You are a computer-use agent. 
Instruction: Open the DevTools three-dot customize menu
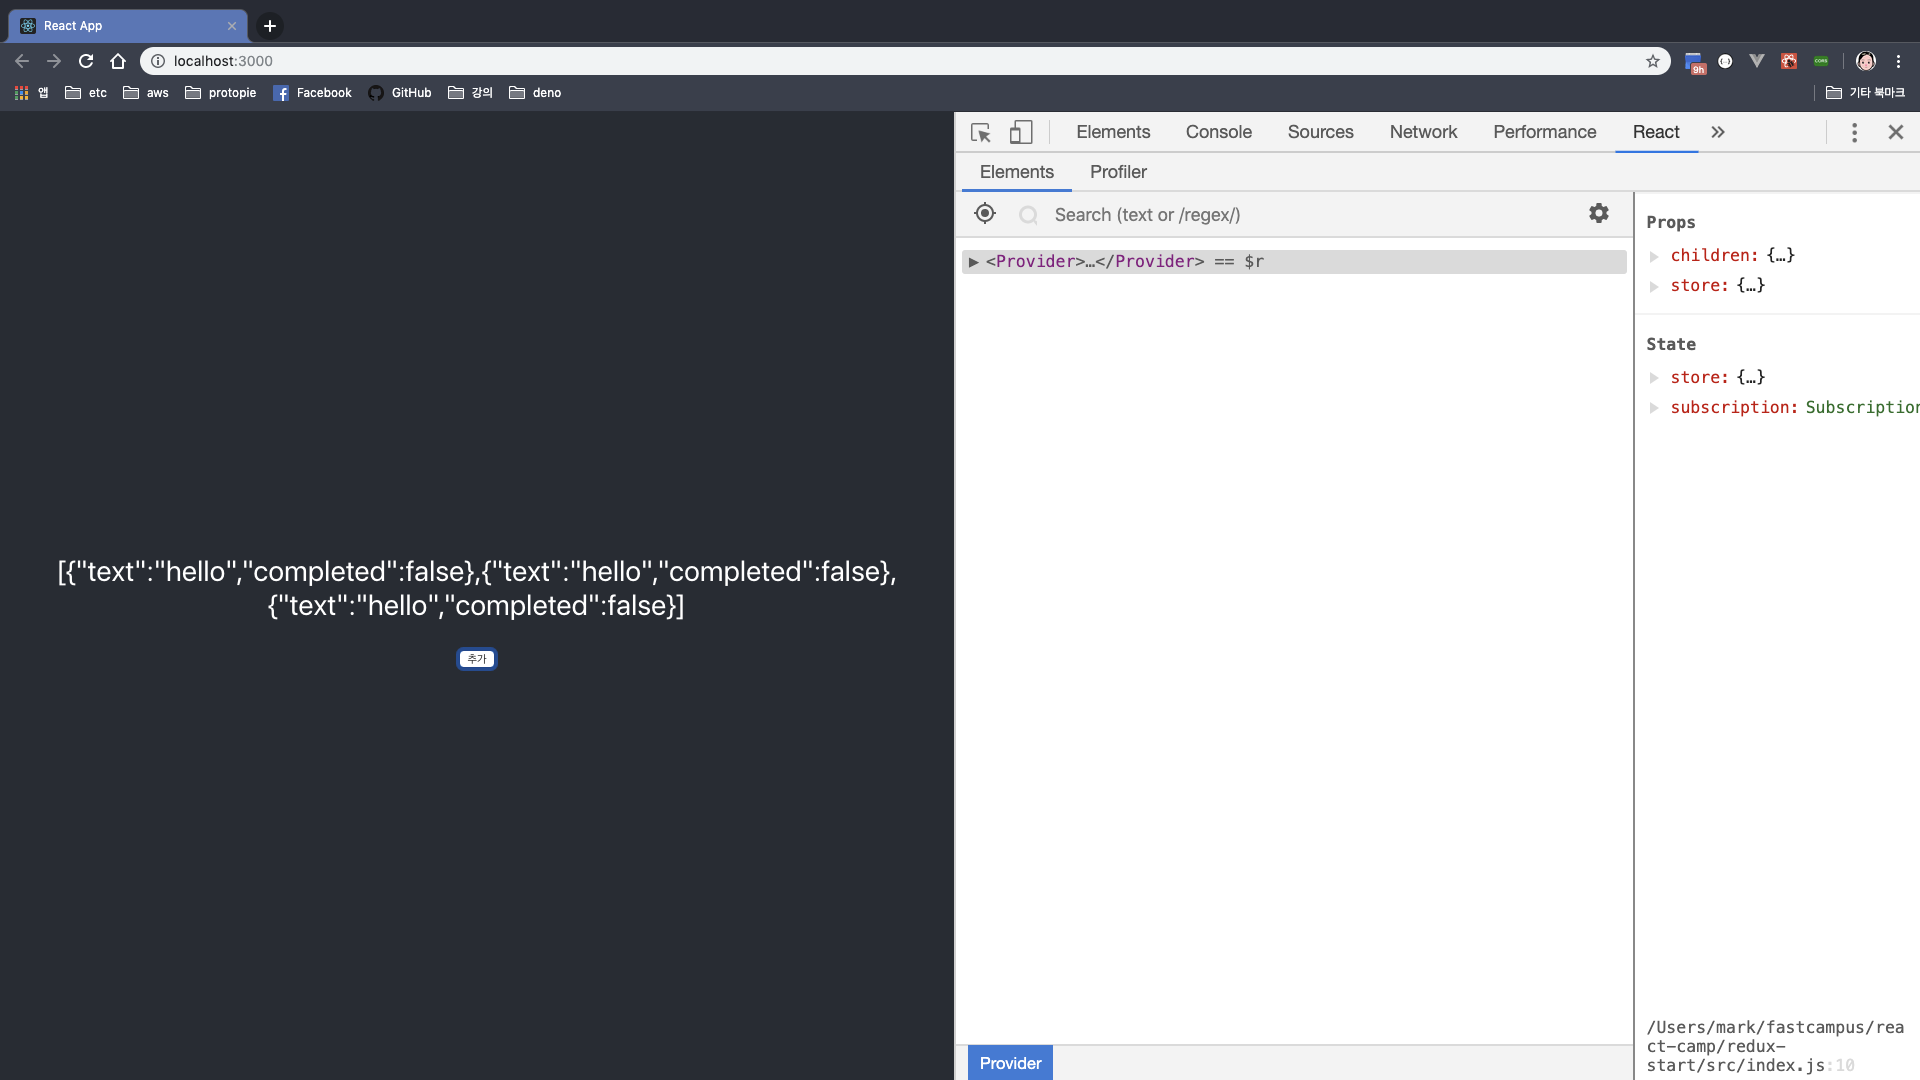pos(1854,132)
